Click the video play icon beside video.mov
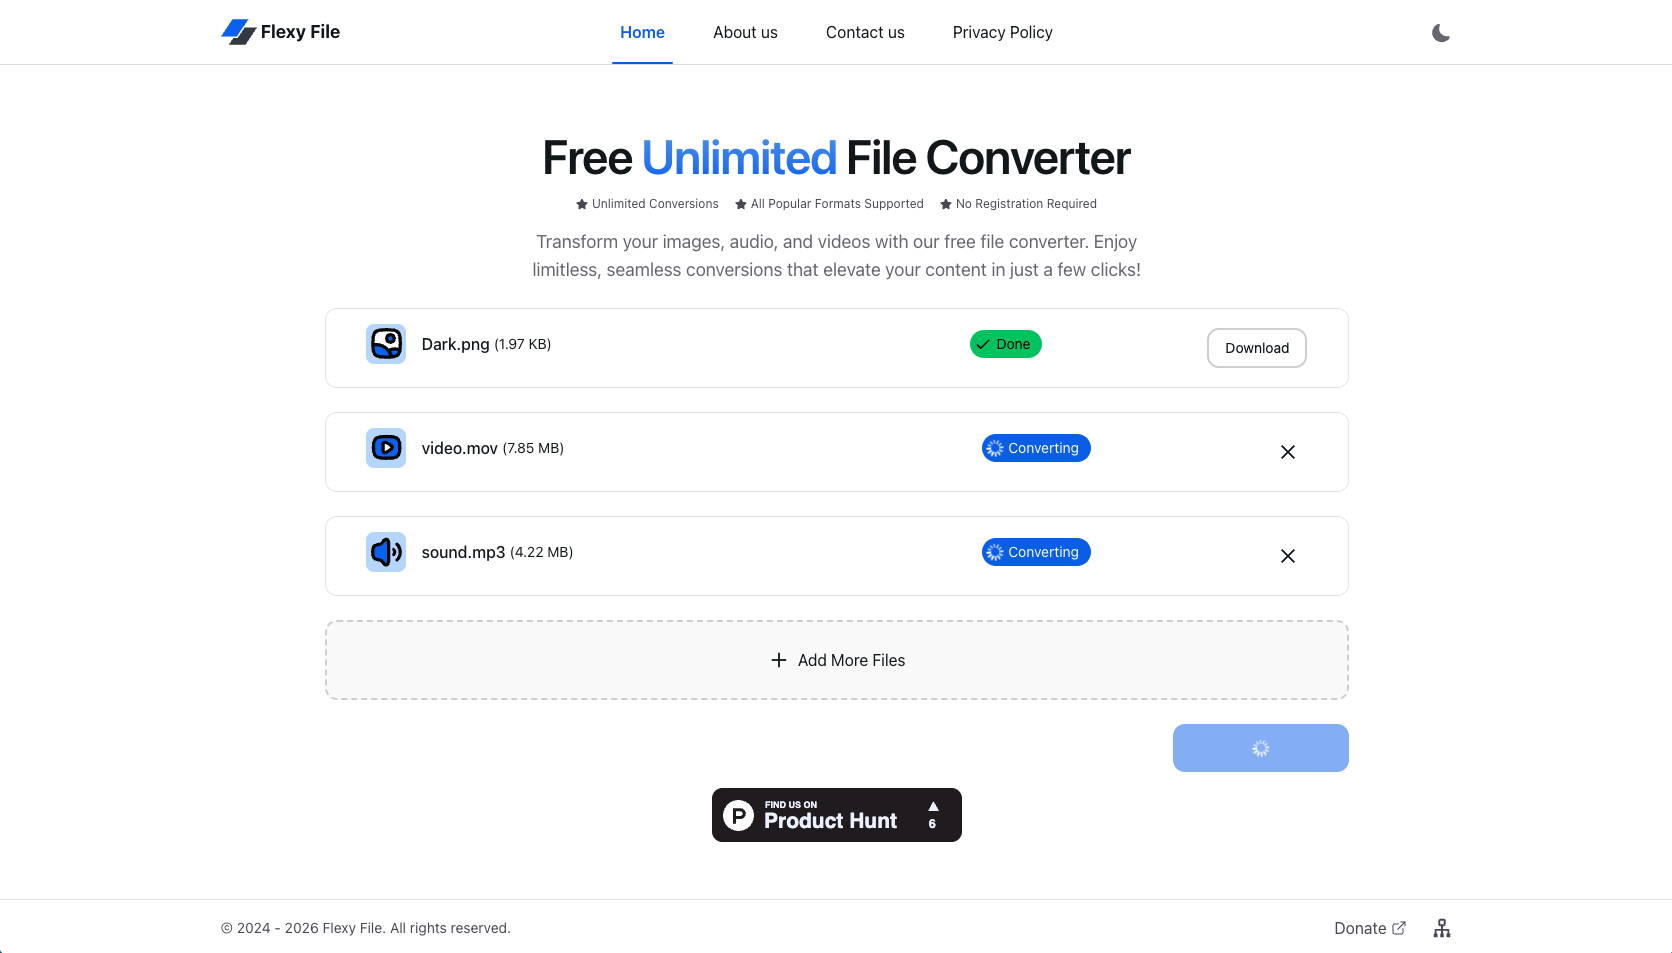 (x=385, y=447)
